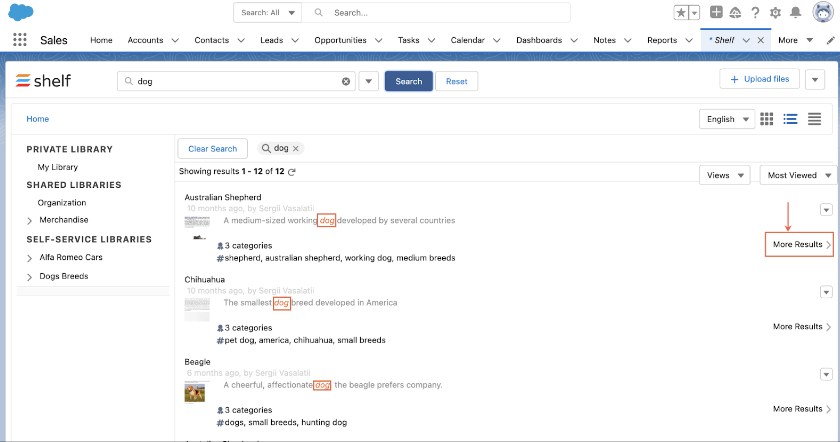Switch to grid view layout
This screenshot has height=442, width=840.
click(767, 119)
